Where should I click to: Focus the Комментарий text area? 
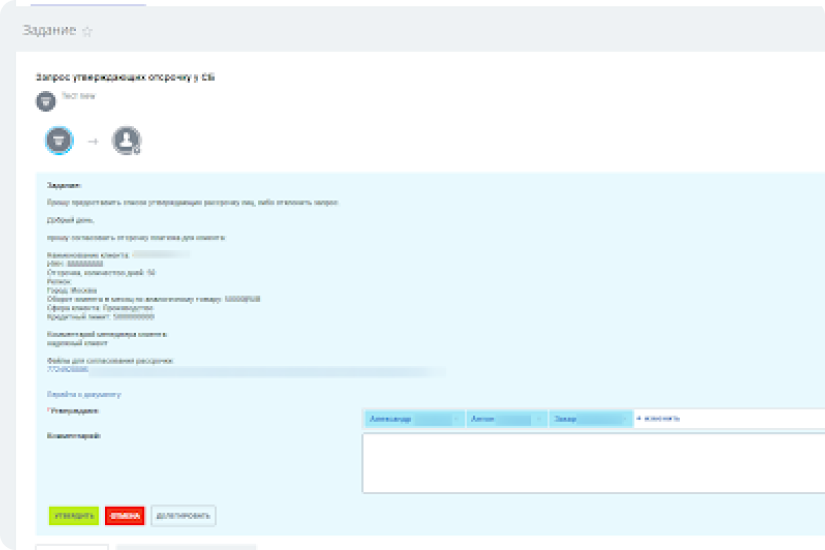pos(592,463)
